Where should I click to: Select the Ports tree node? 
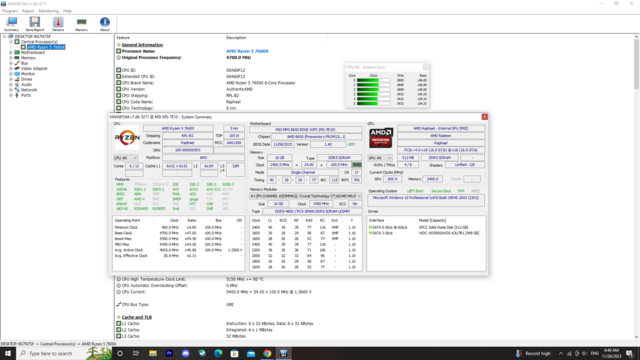(x=26, y=95)
